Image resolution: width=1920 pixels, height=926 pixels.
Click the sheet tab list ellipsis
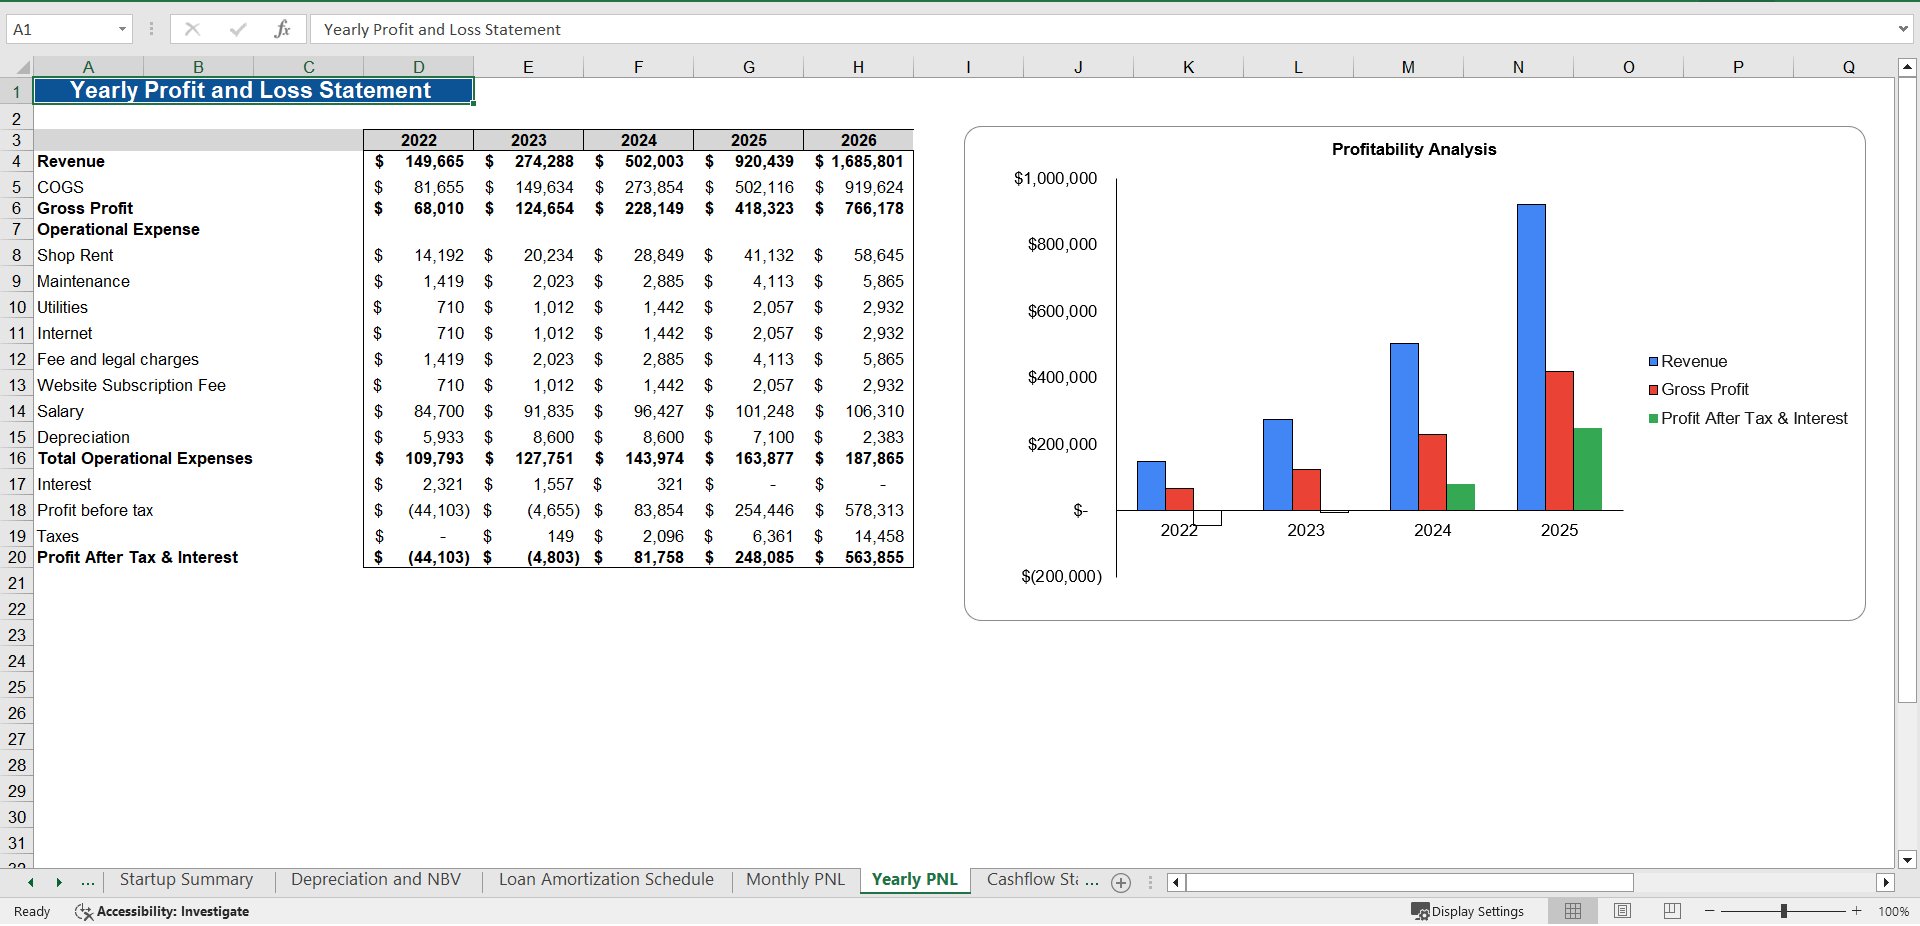click(x=88, y=881)
